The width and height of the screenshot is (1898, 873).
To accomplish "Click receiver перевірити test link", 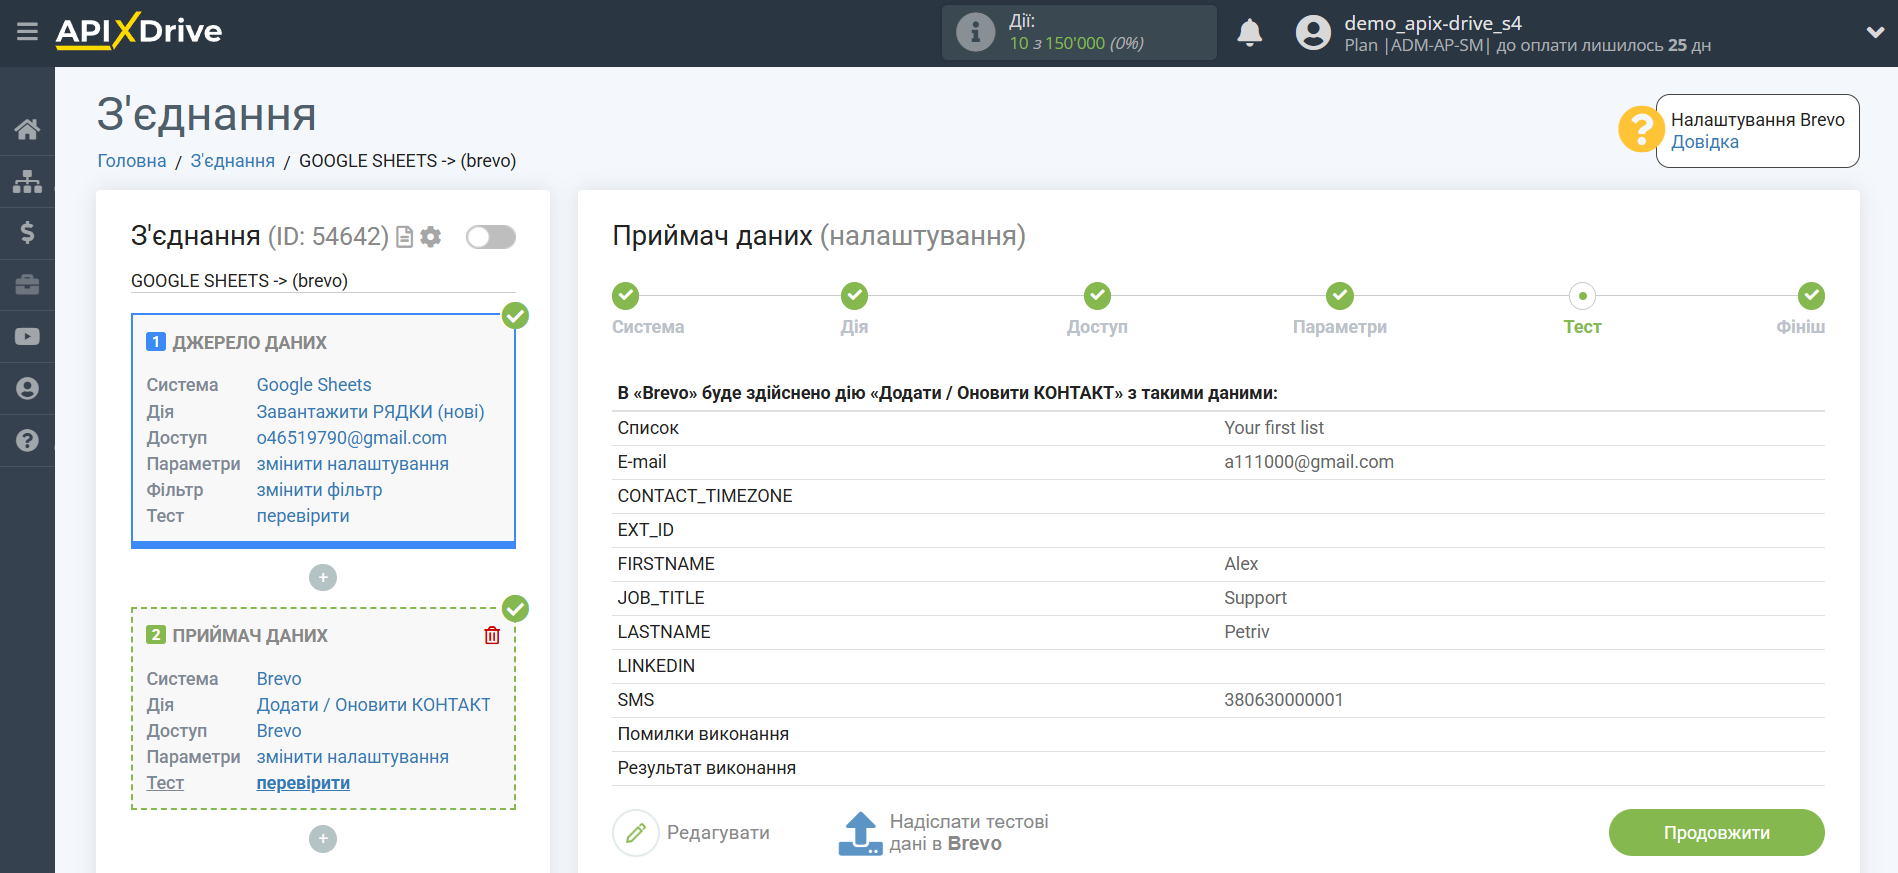I will (x=303, y=783).
